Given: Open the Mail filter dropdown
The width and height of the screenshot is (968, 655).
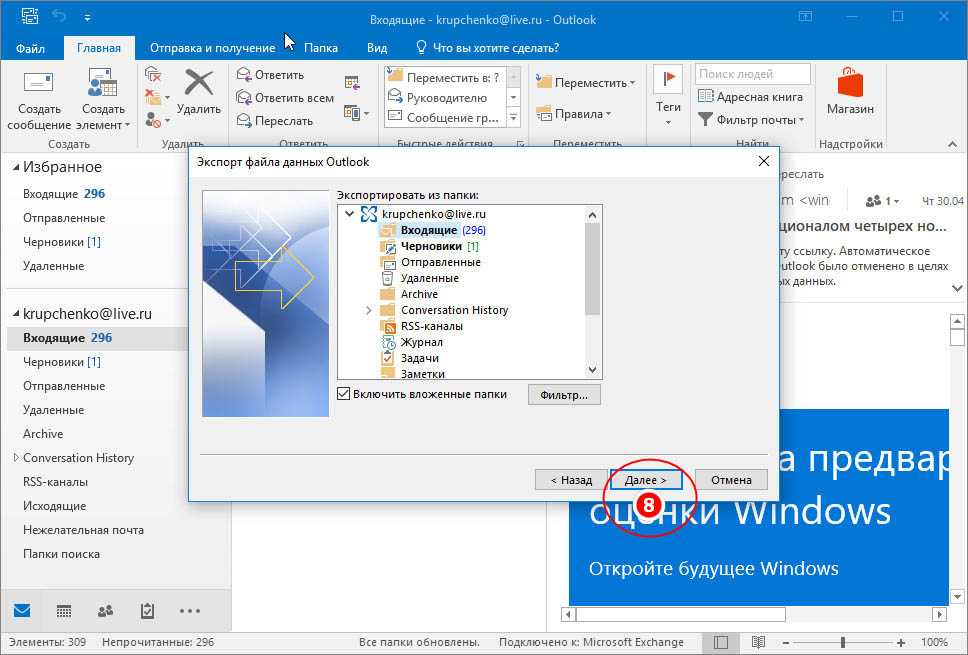Looking at the screenshot, I should click(x=750, y=120).
